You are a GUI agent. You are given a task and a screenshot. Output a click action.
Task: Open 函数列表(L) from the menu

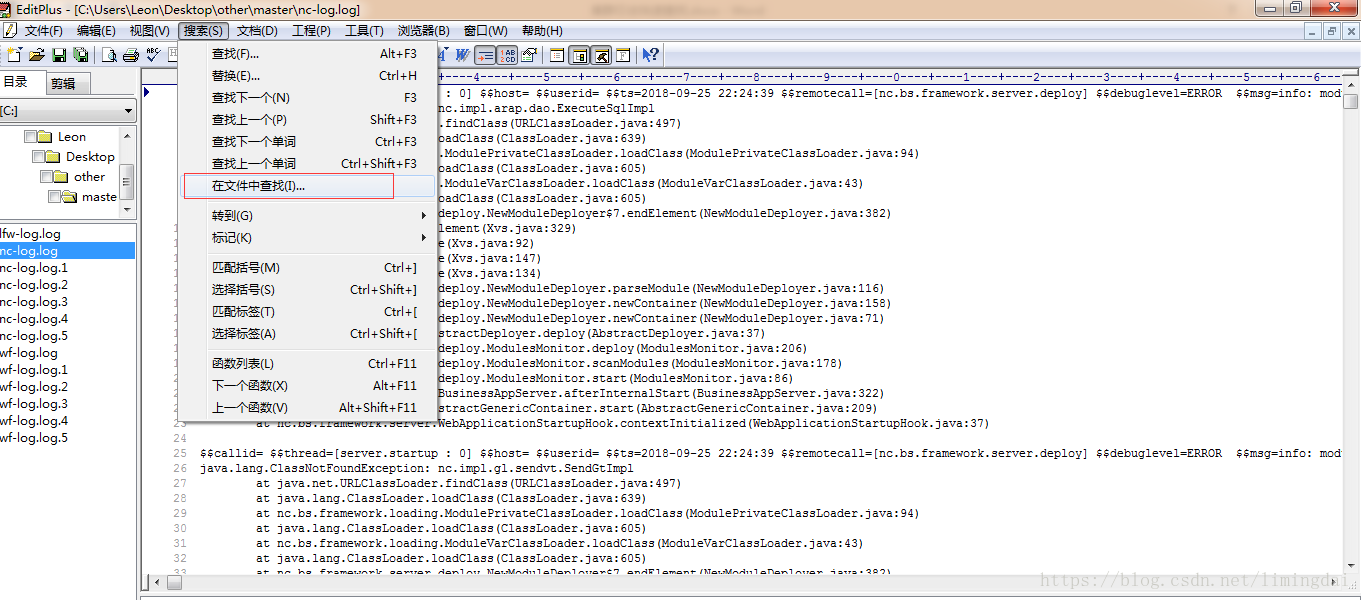coord(307,364)
